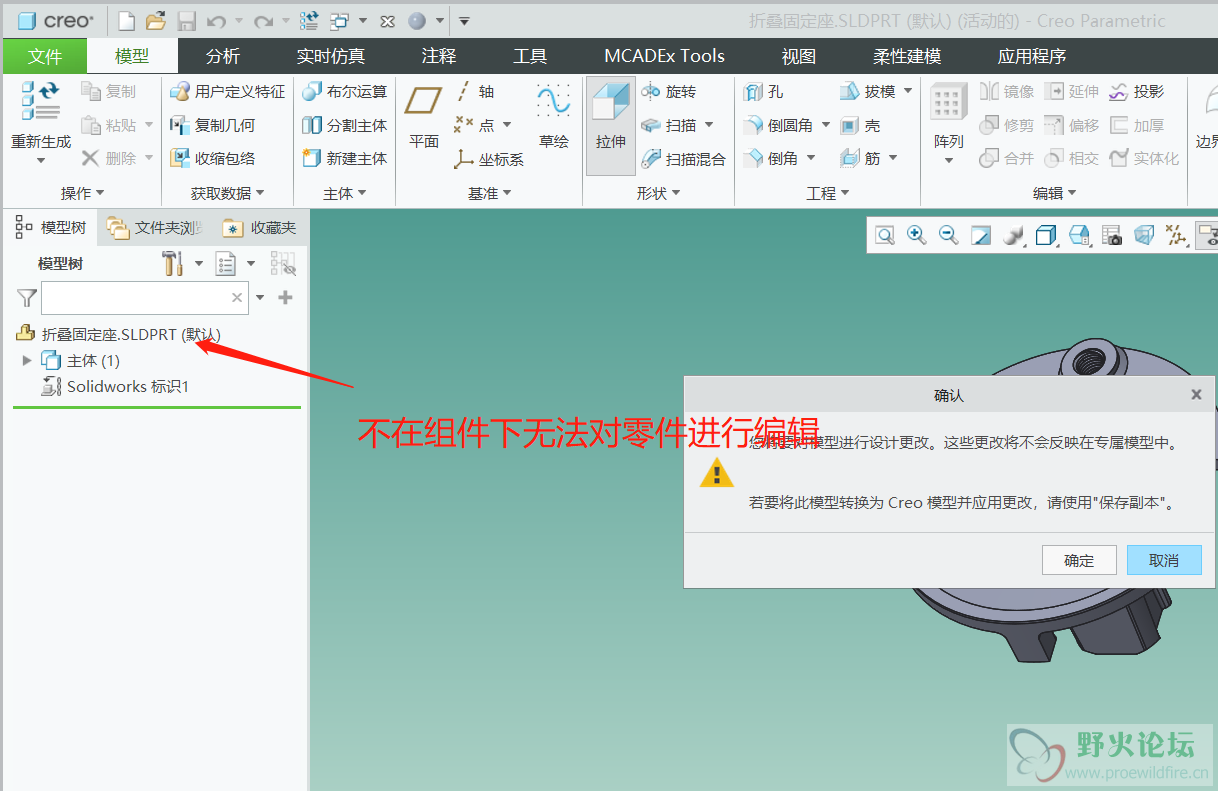
Task: Select the 孔 Hole tool
Action: pyautogui.click(x=763, y=92)
